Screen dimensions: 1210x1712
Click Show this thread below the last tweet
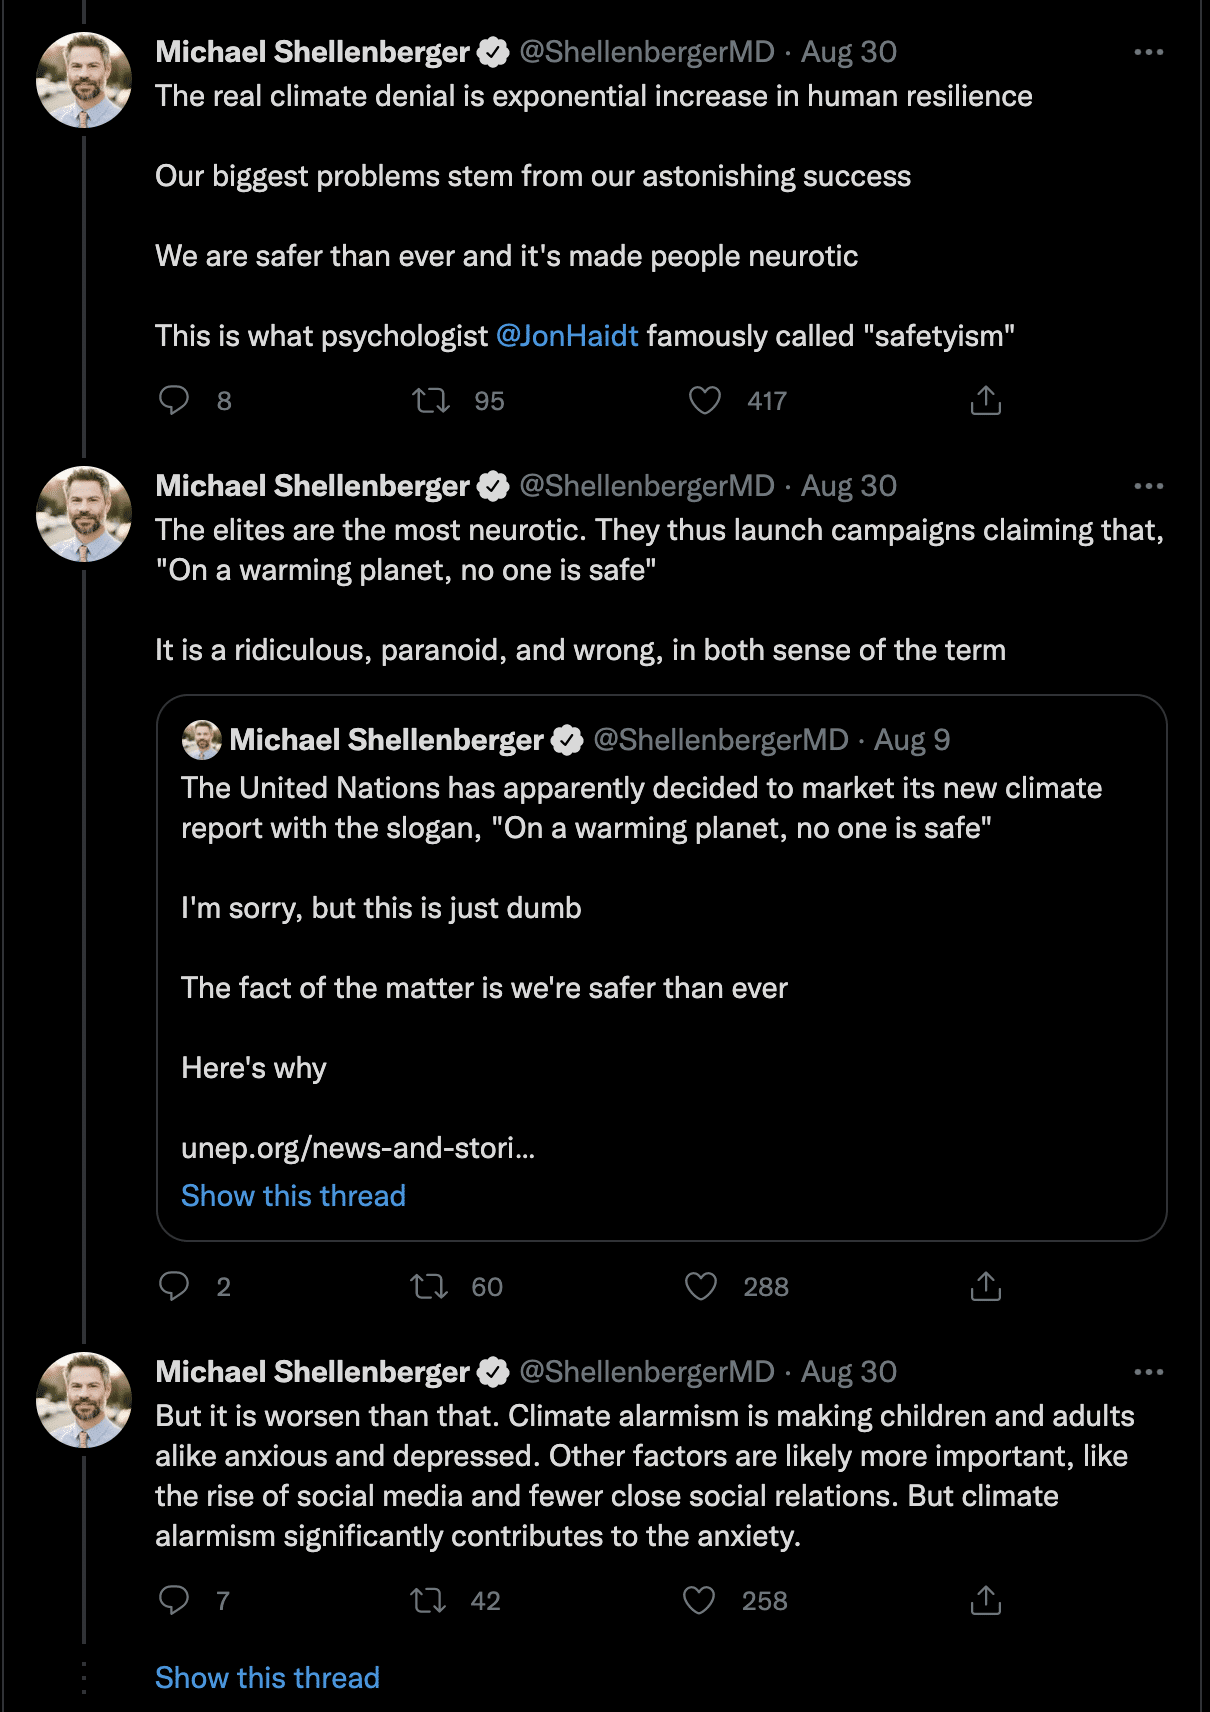coord(267,1677)
